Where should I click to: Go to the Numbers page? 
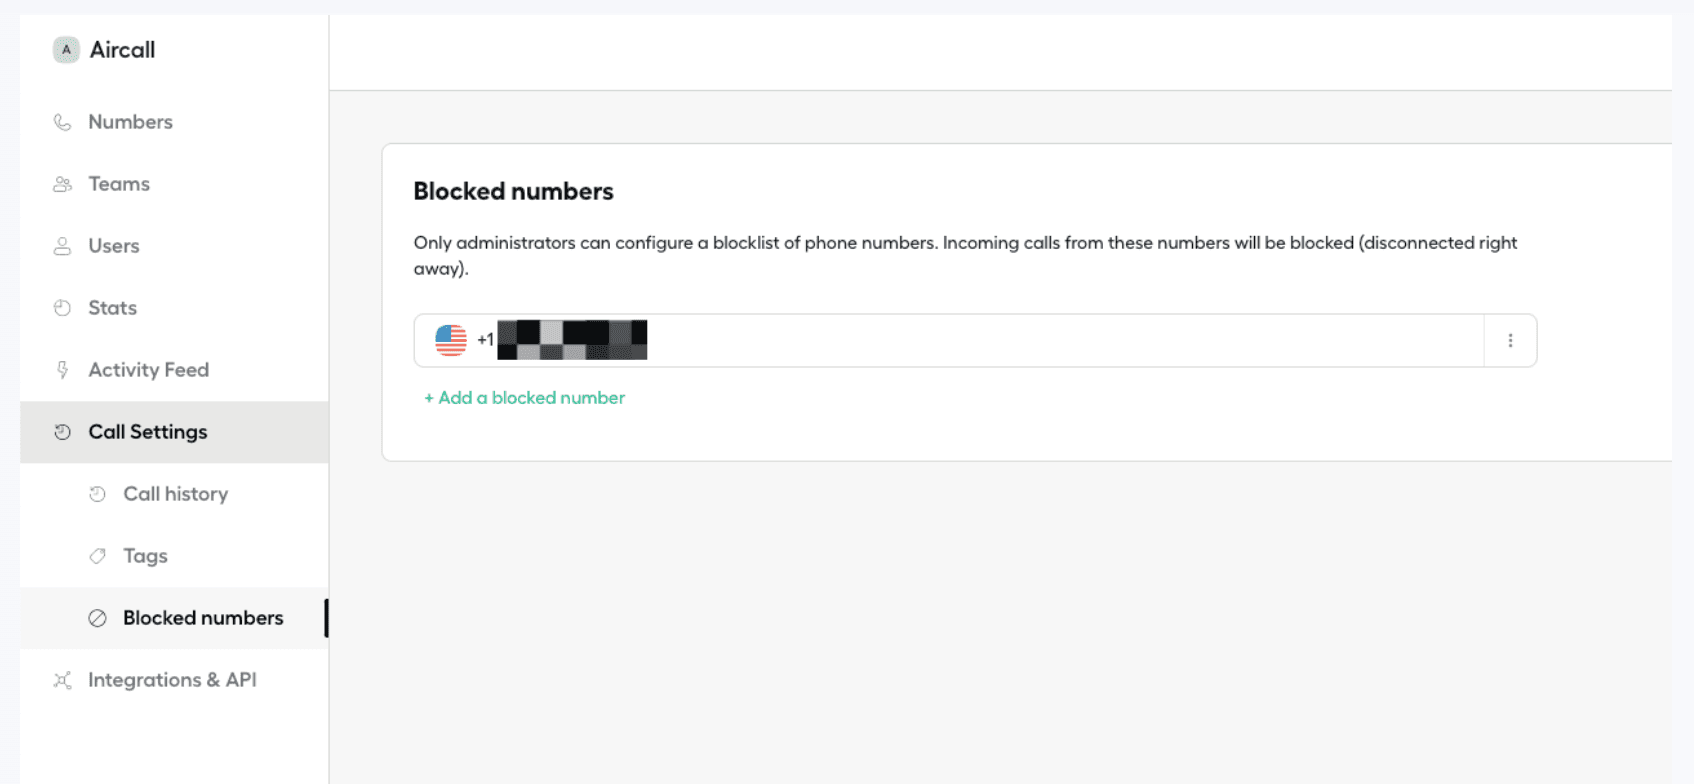point(130,122)
